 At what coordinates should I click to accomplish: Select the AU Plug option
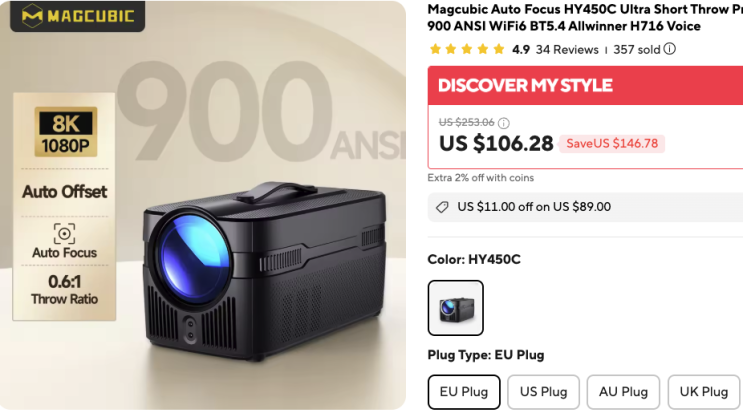click(x=623, y=392)
